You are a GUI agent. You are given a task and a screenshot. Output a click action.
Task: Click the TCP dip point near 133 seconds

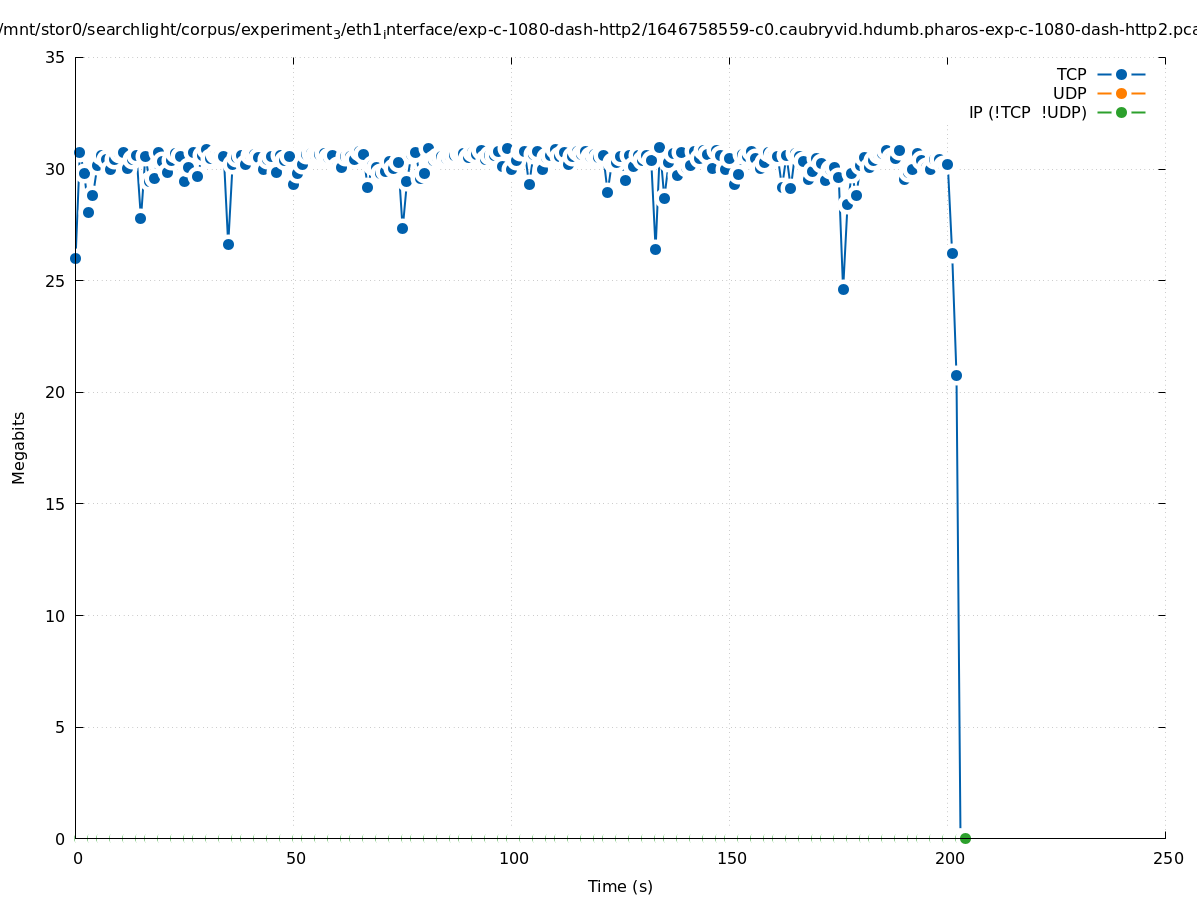coord(655,249)
